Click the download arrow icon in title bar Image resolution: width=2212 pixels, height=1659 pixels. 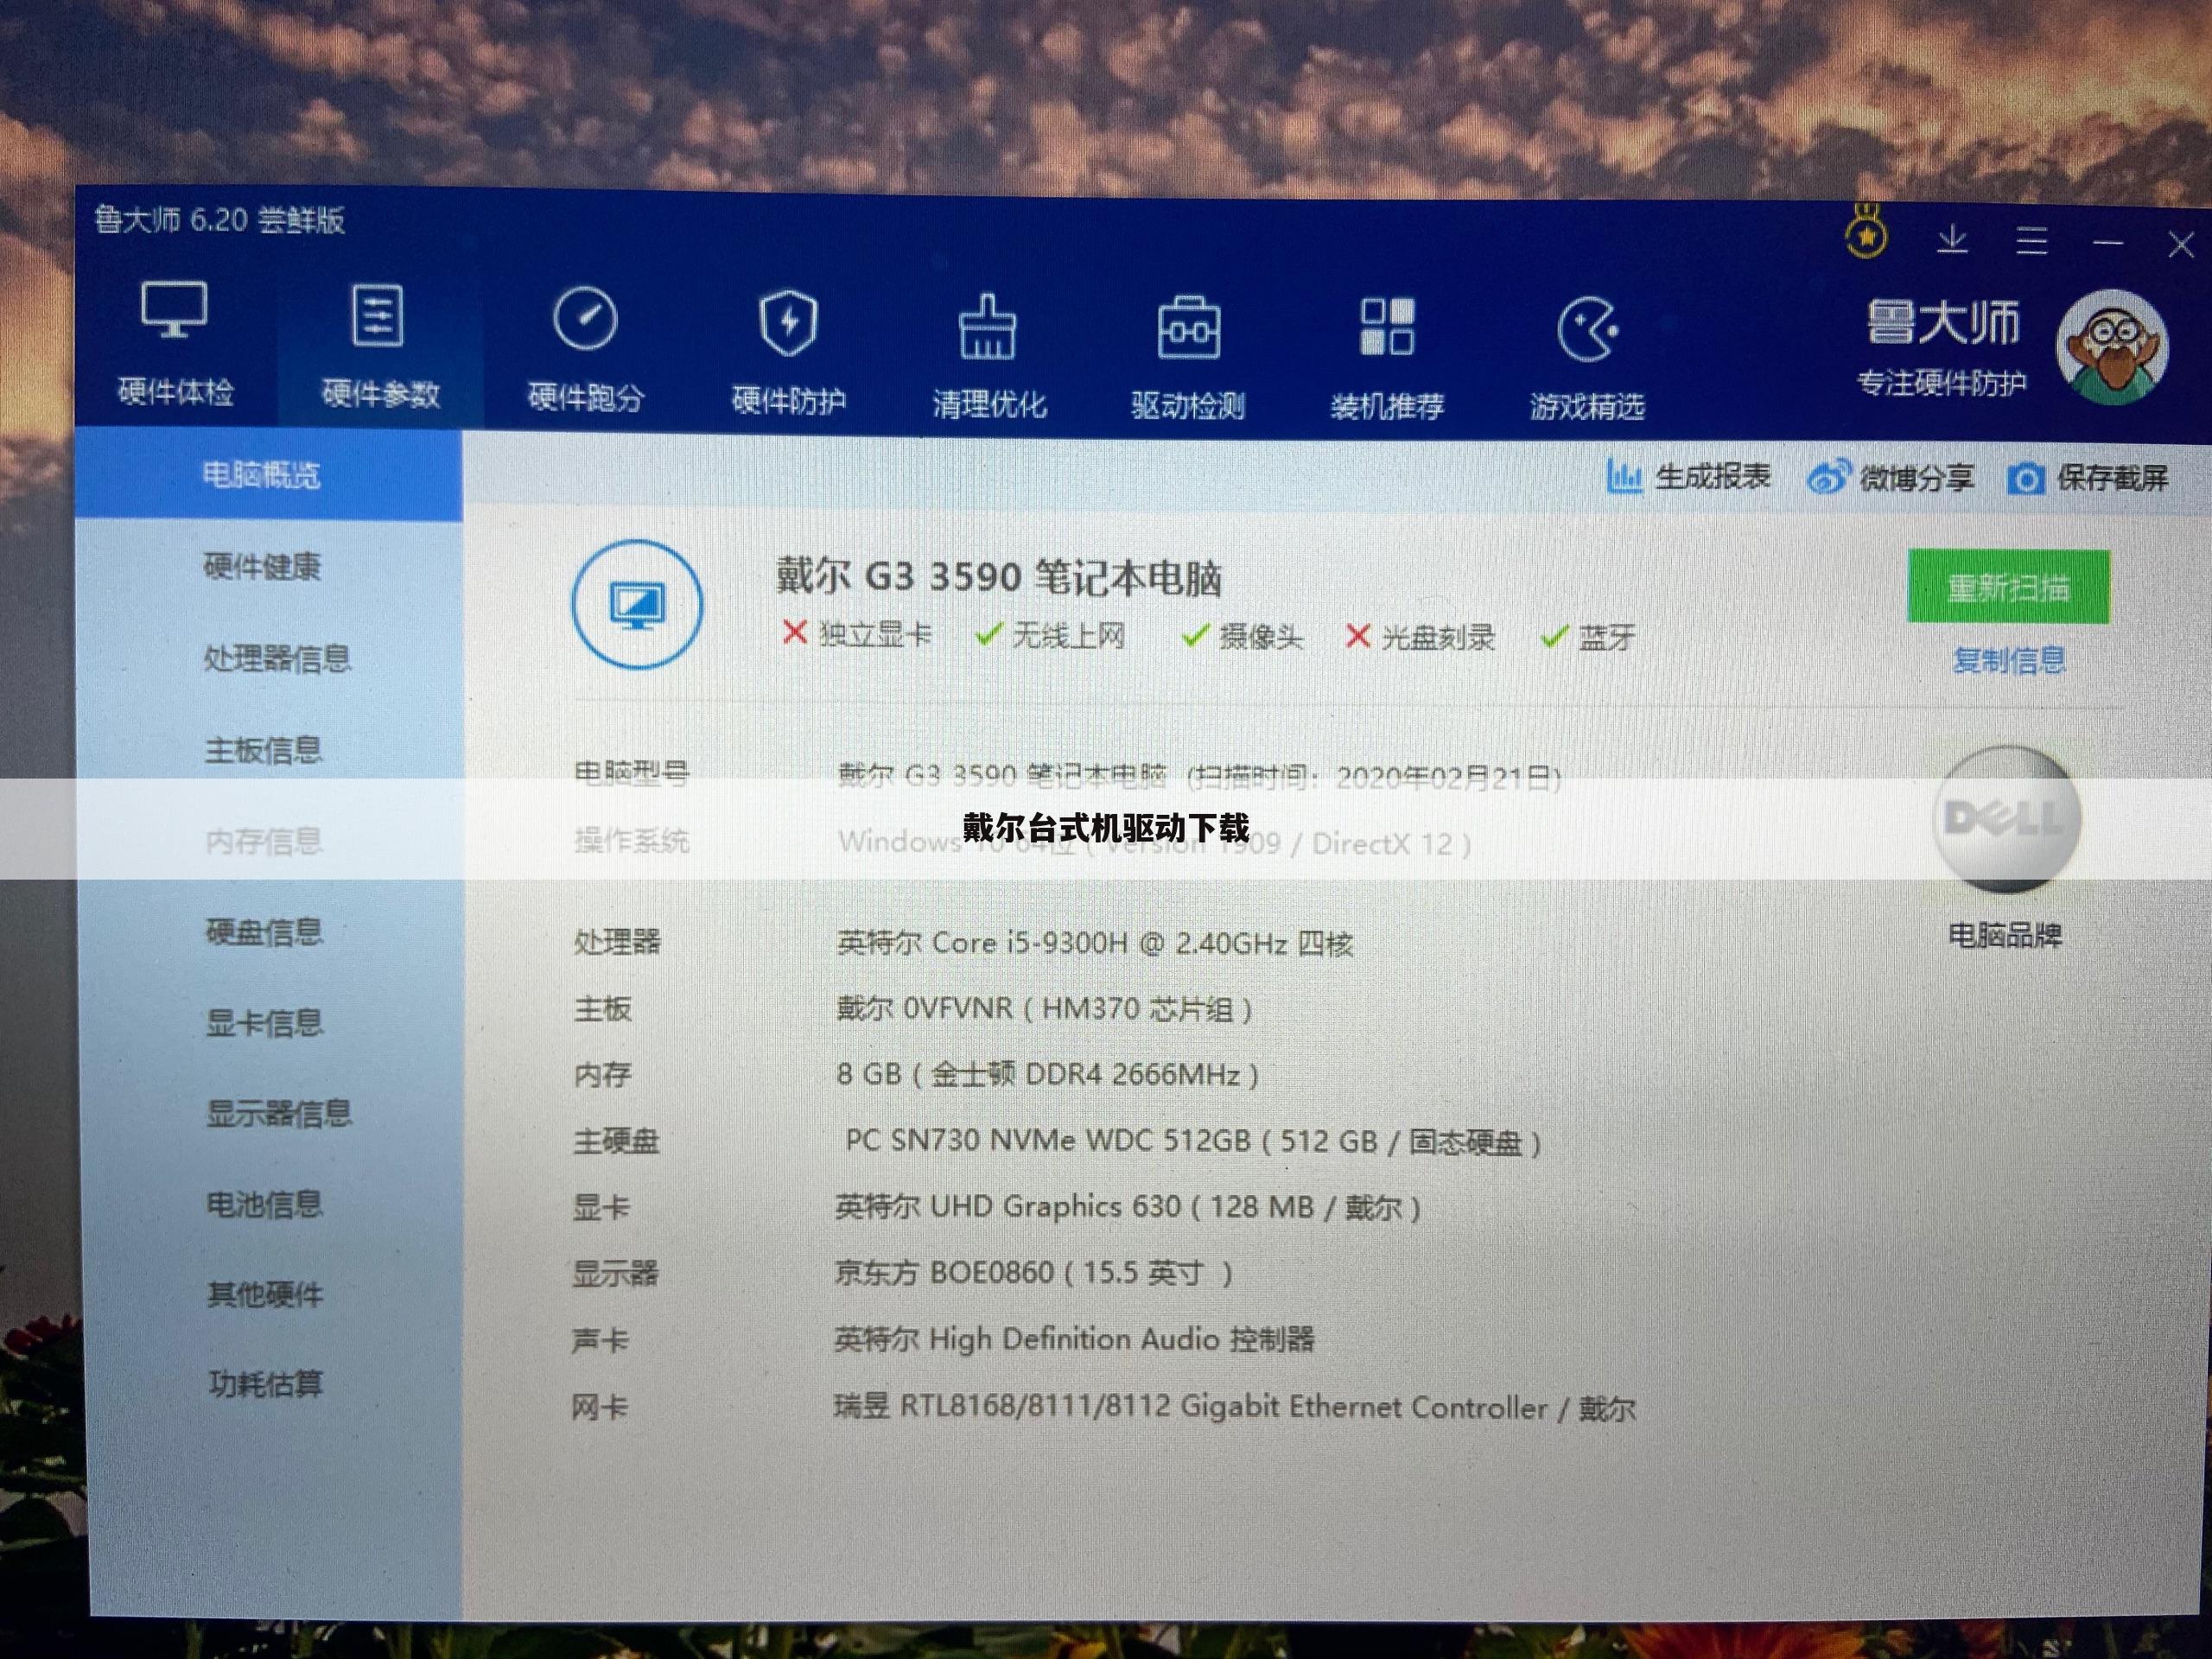pos(1952,239)
